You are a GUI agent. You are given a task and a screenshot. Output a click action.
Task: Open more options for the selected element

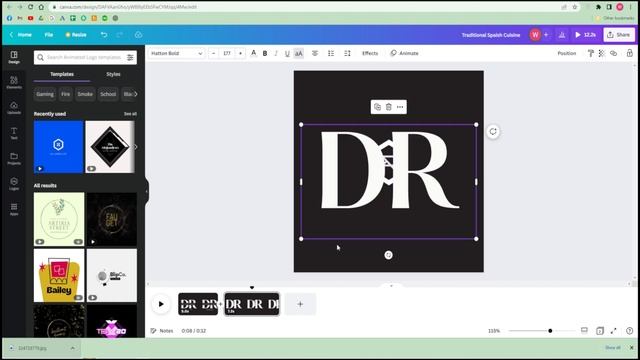pos(400,107)
